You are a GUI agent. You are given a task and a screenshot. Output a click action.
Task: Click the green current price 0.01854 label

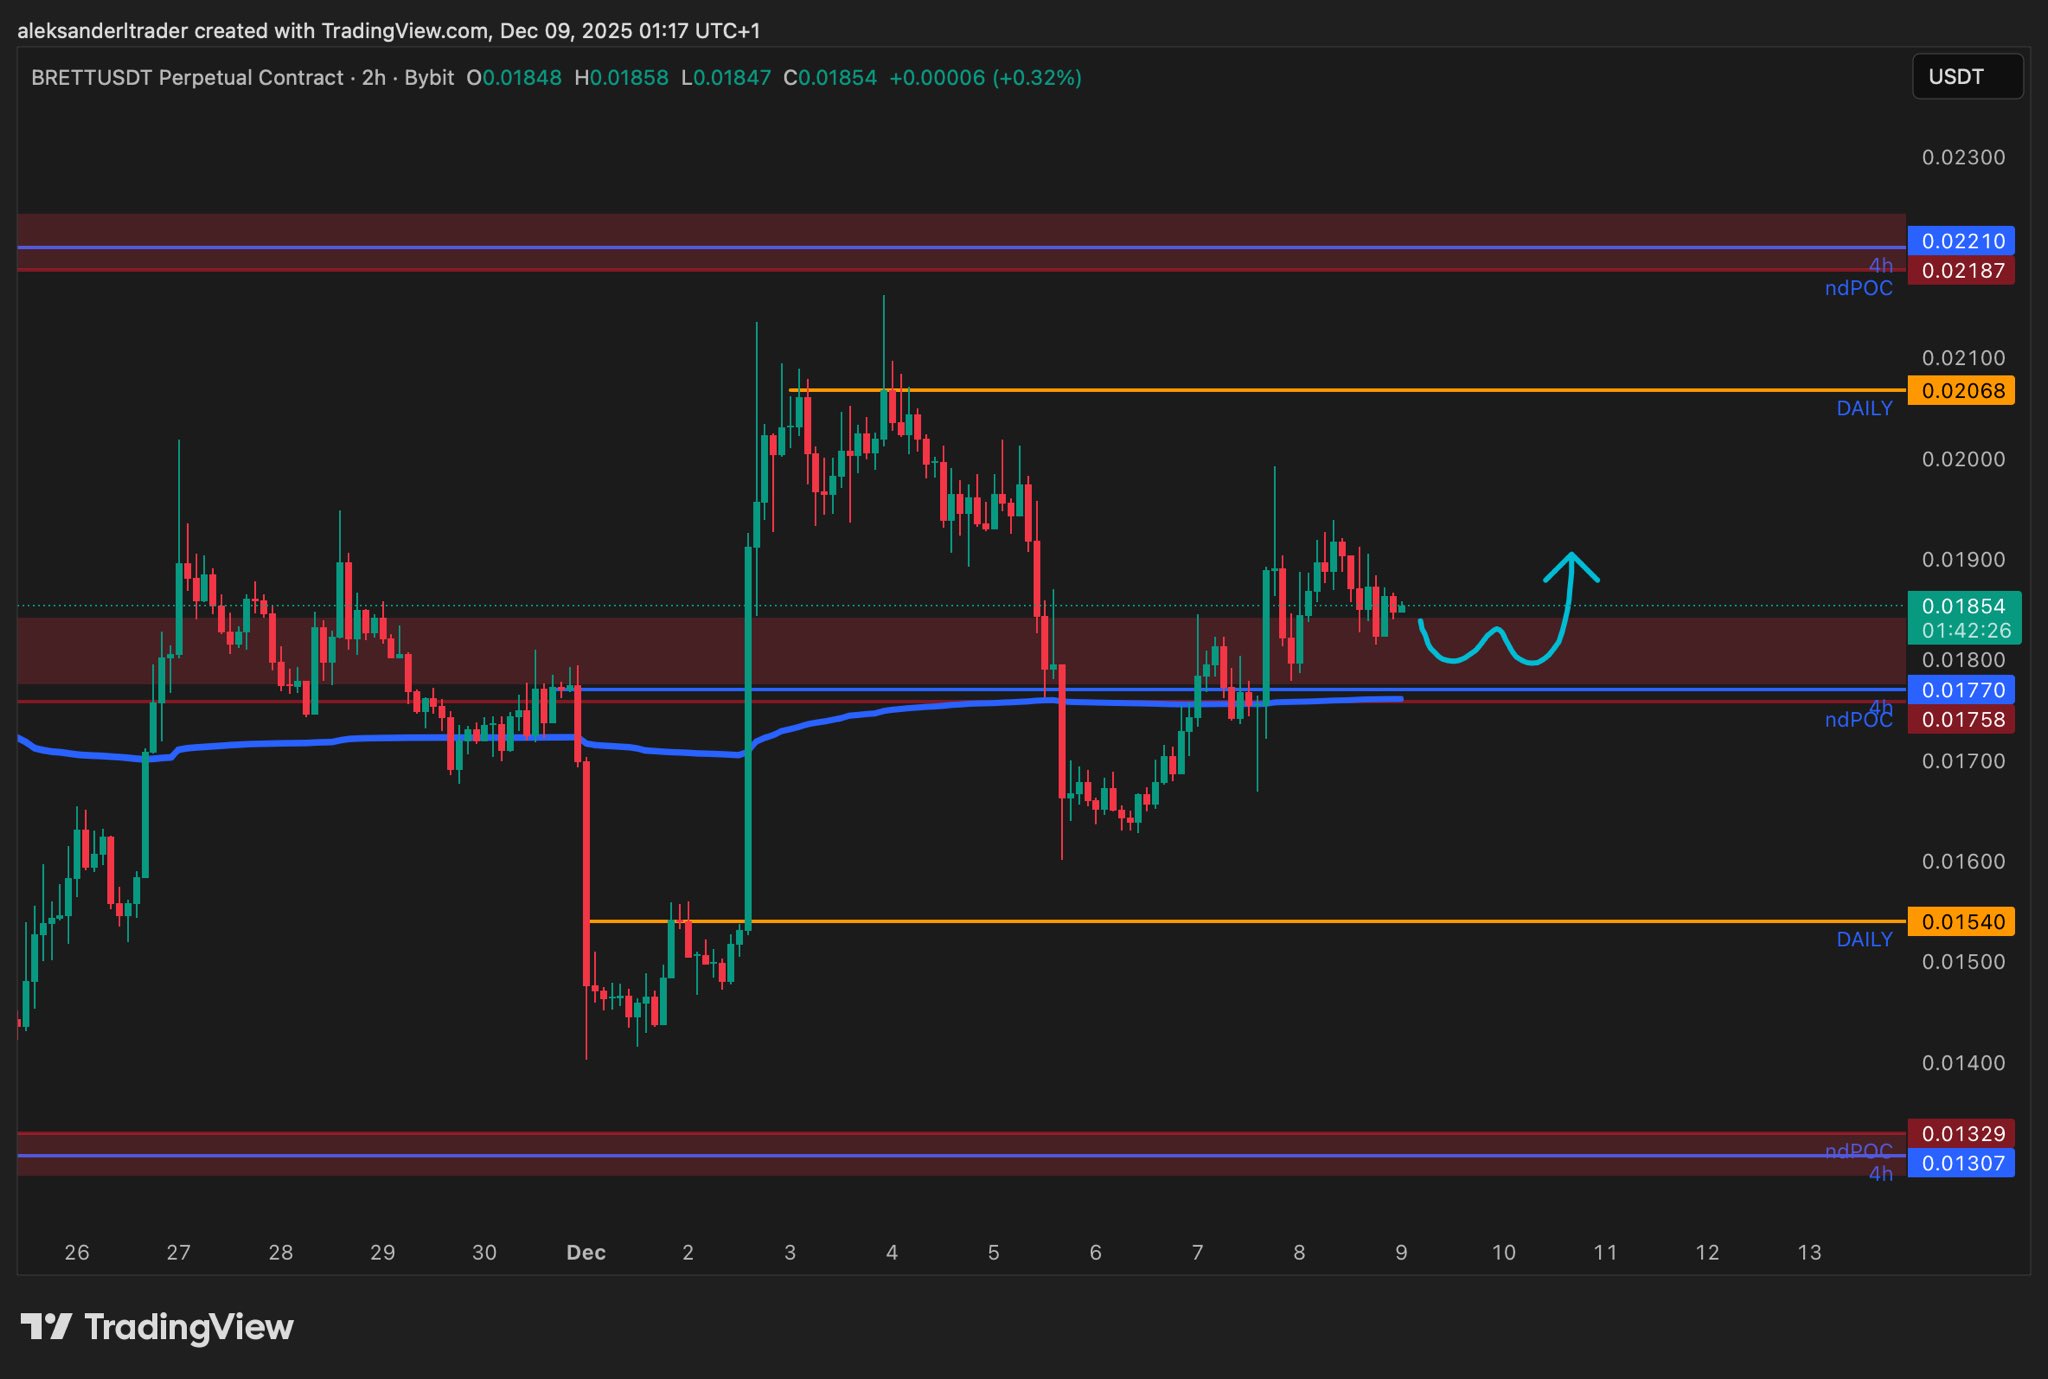[x=1963, y=607]
